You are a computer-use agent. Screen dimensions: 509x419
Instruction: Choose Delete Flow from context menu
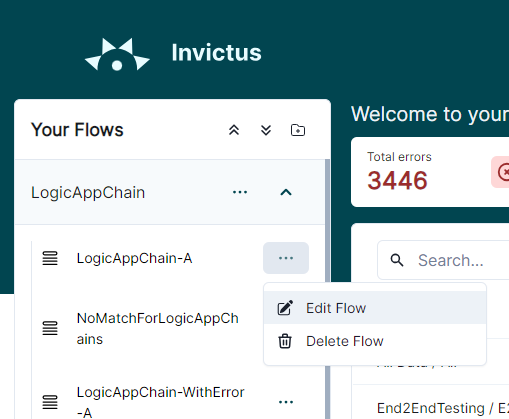point(375,341)
